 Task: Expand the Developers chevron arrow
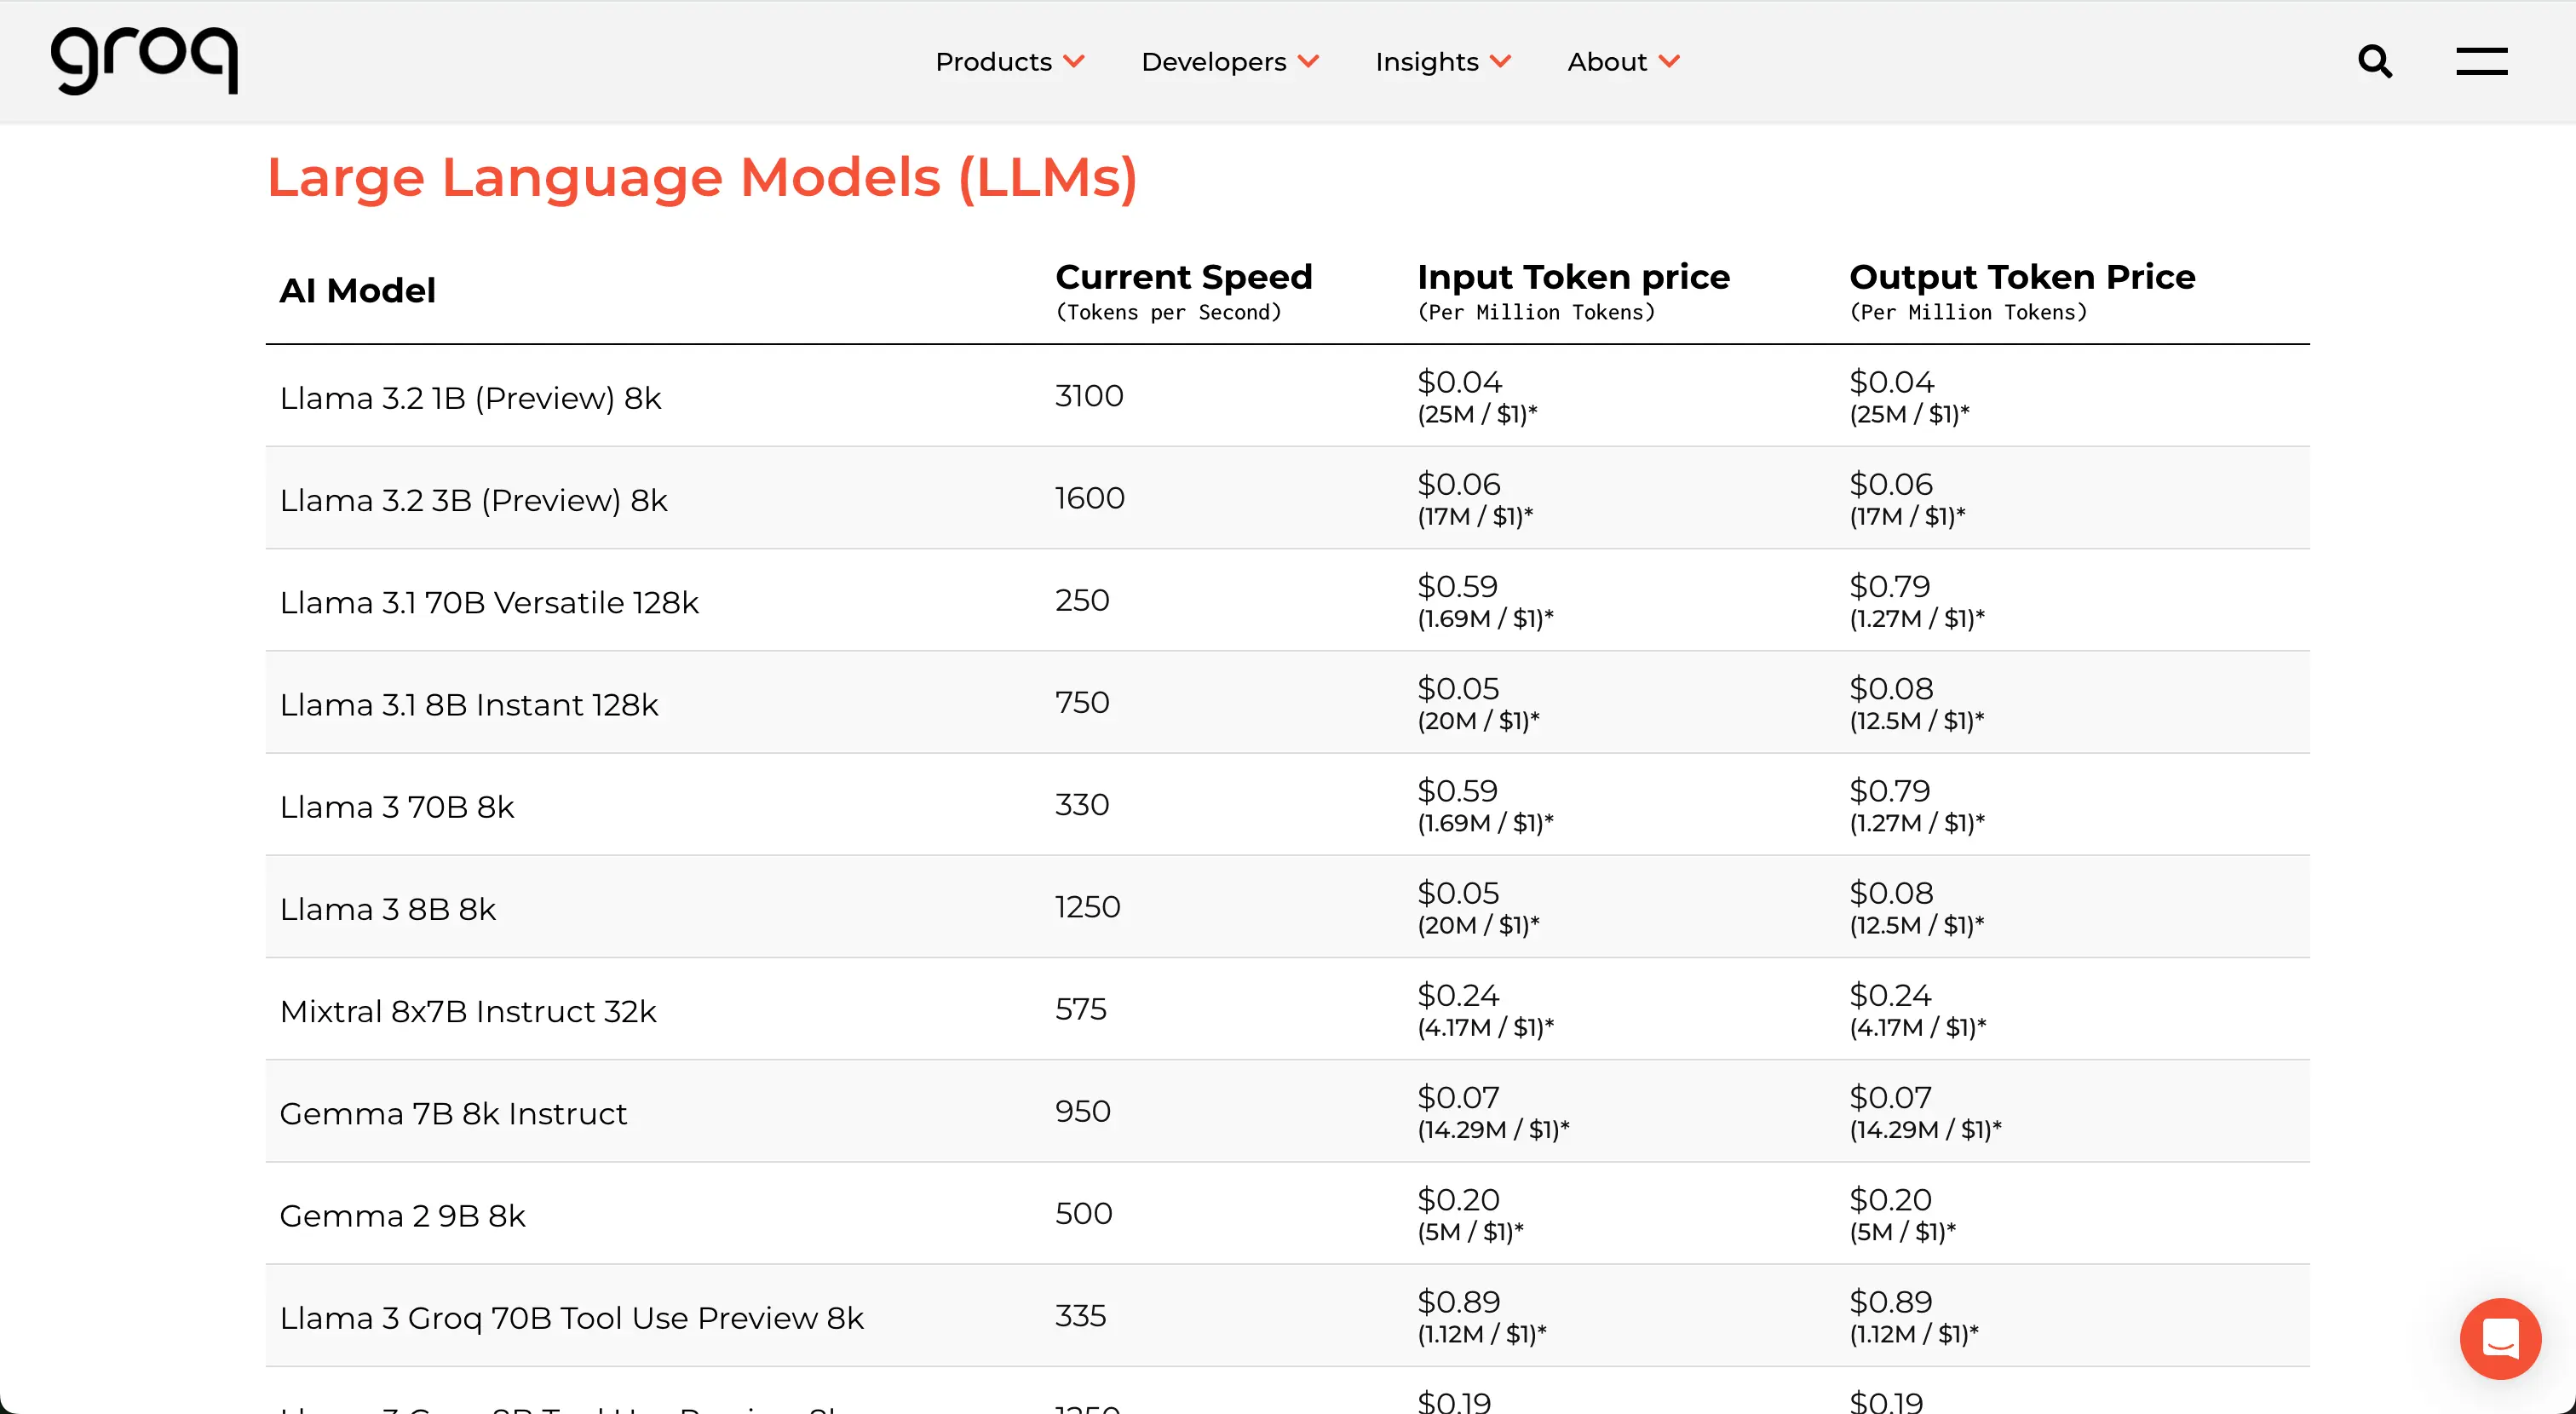pyautogui.click(x=1308, y=62)
